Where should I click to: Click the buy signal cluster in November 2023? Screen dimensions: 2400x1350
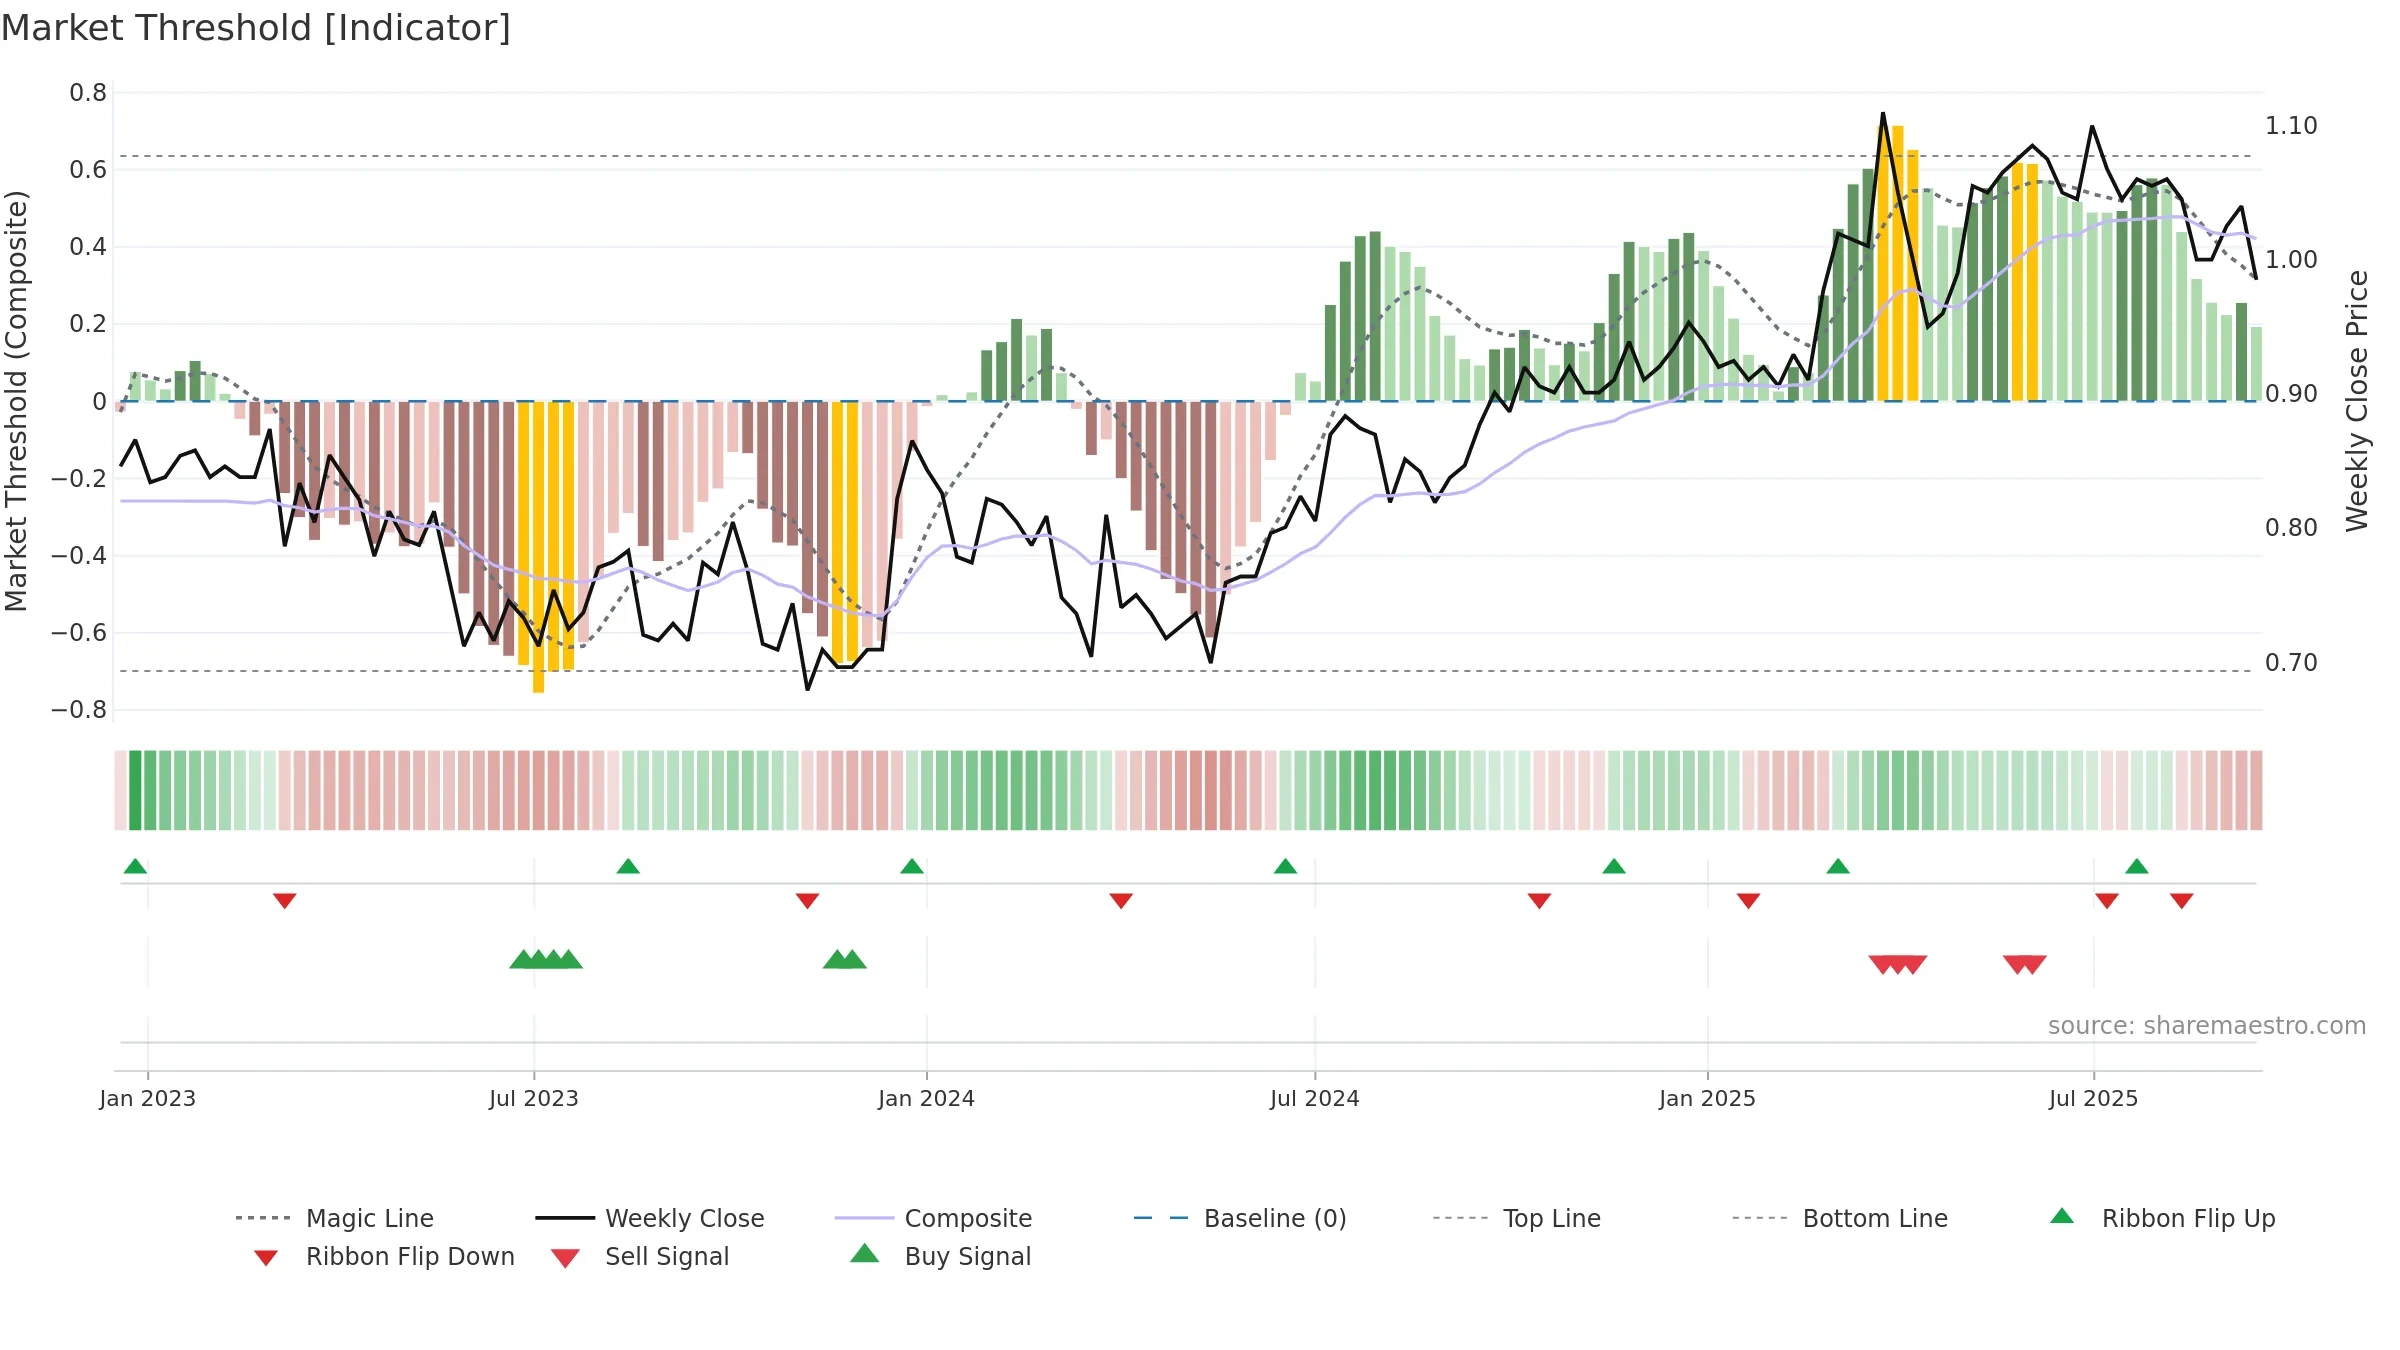[x=845, y=959]
